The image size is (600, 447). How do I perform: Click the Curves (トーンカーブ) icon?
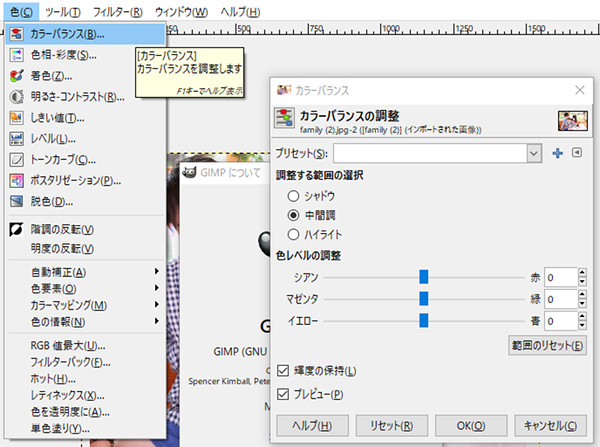(x=16, y=159)
